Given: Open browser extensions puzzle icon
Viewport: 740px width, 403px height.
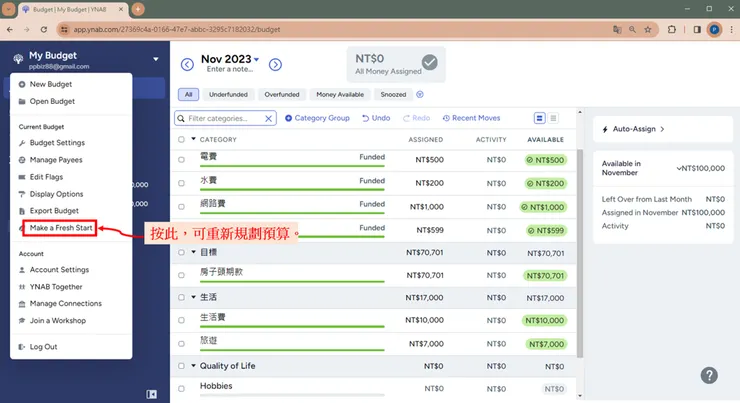Looking at the screenshot, I should [672, 29].
